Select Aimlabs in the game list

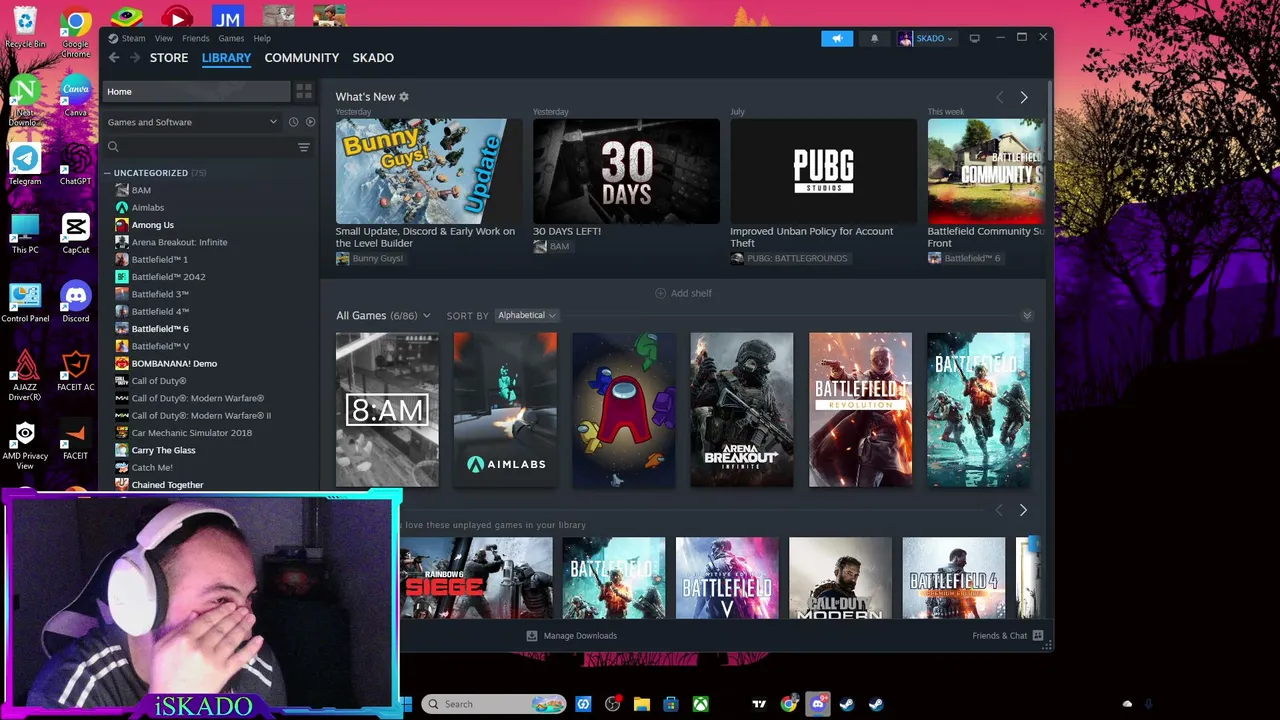pos(147,208)
